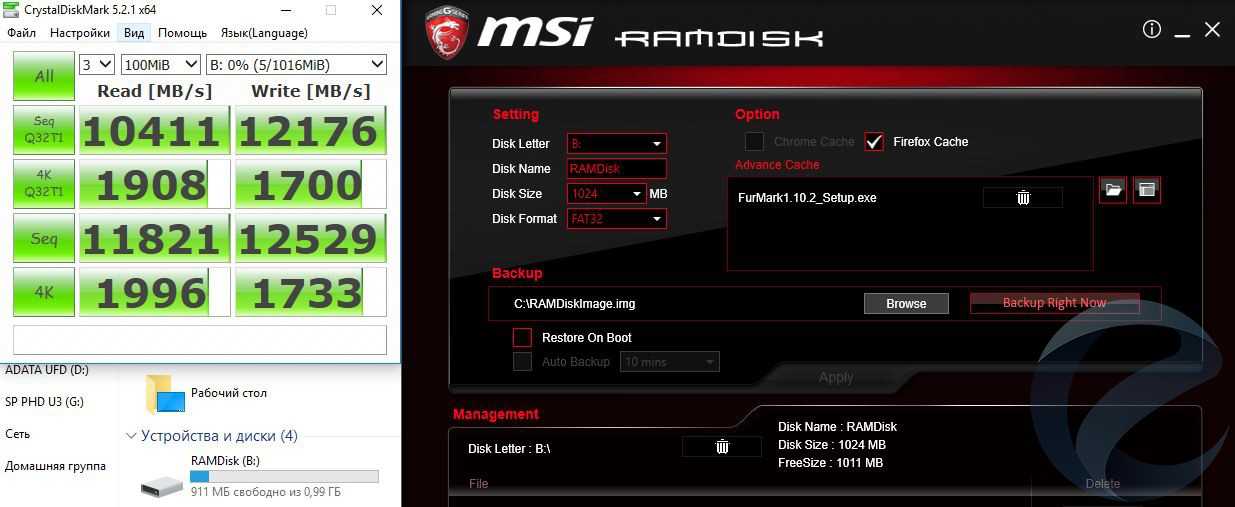The width and height of the screenshot is (1235, 507).
Task: Open the Рабочий стол folder icon
Action: point(165,394)
